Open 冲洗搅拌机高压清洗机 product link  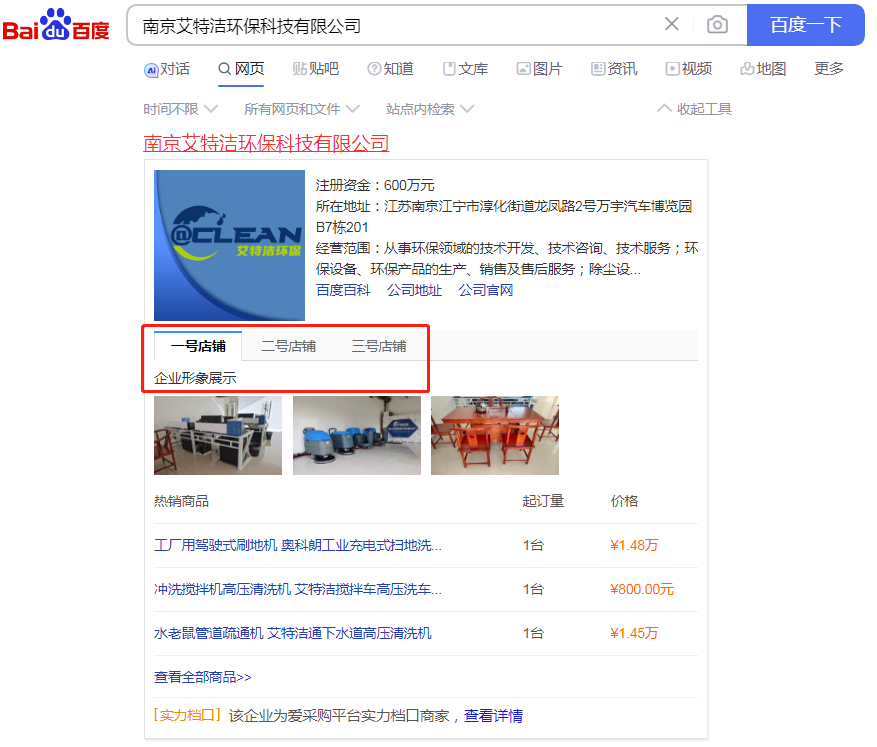click(x=298, y=589)
